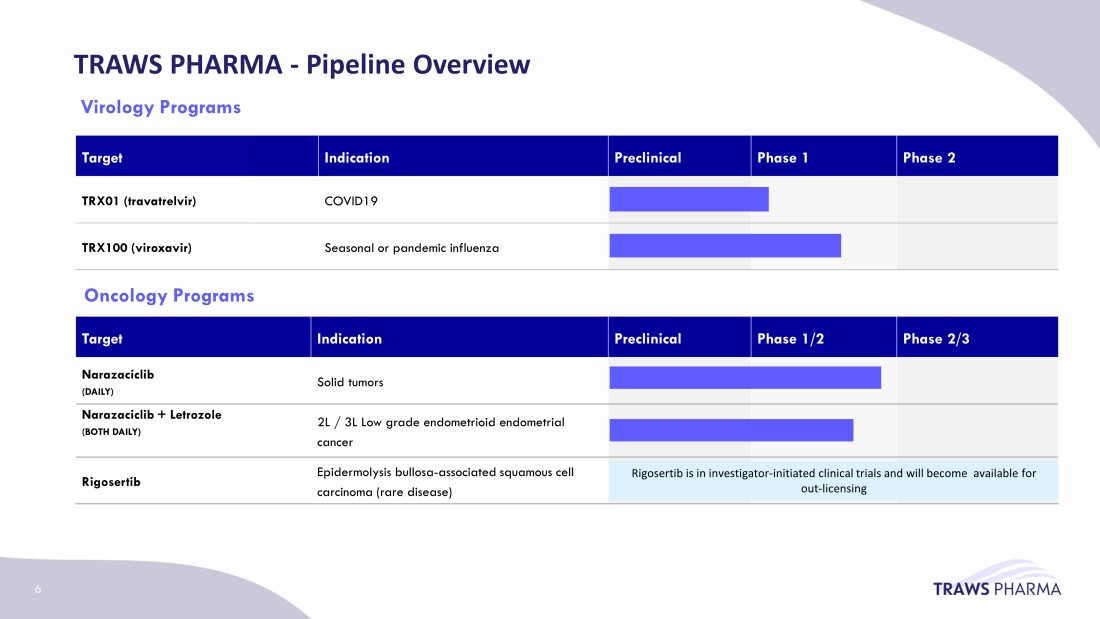
Task: Click the slide page number 6
Action: [x=38, y=589]
